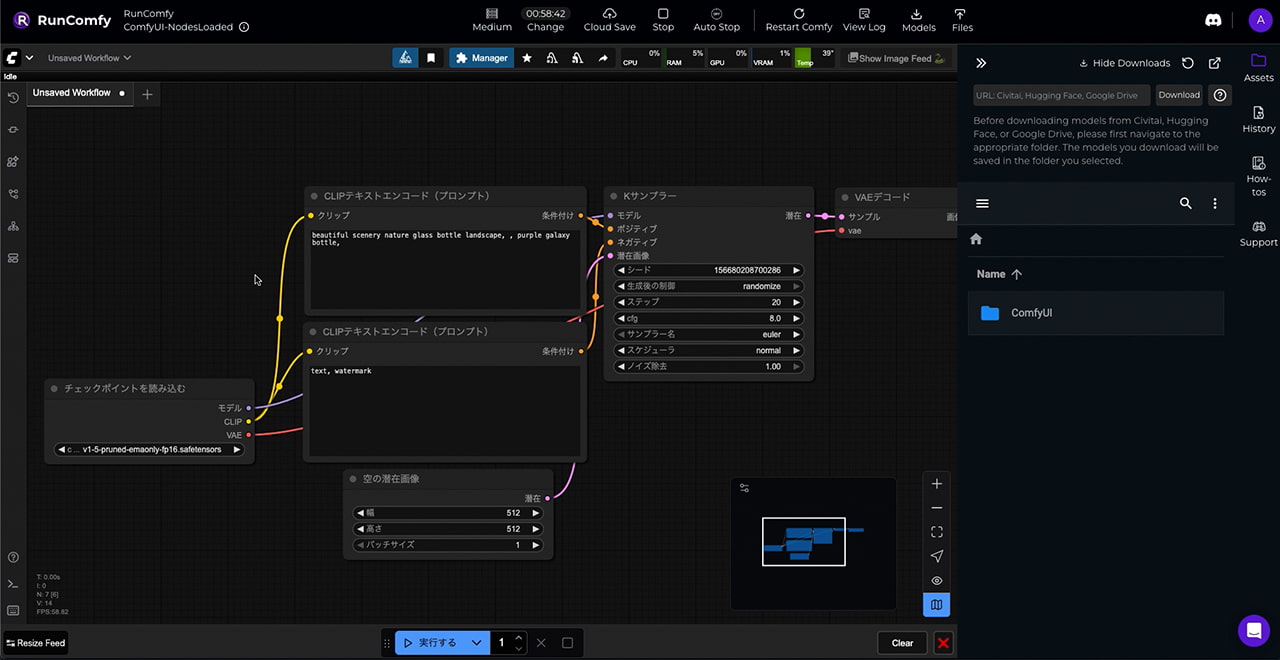Search files with magnifier icon
Image resolution: width=1280 pixels, height=660 pixels.
pyautogui.click(x=1185, y=203)
